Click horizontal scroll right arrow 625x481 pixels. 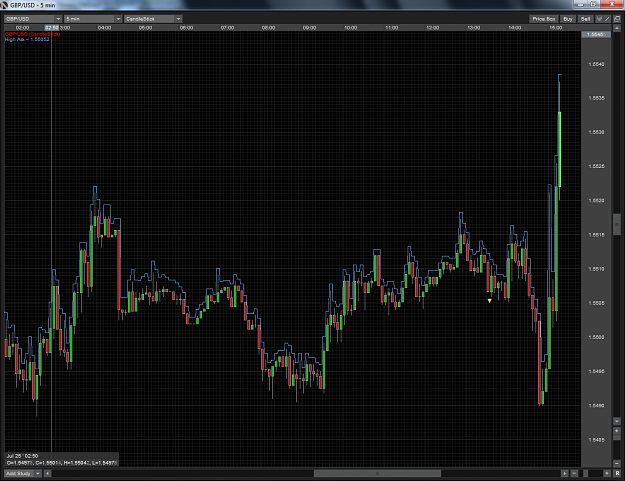tap(564, 473)
